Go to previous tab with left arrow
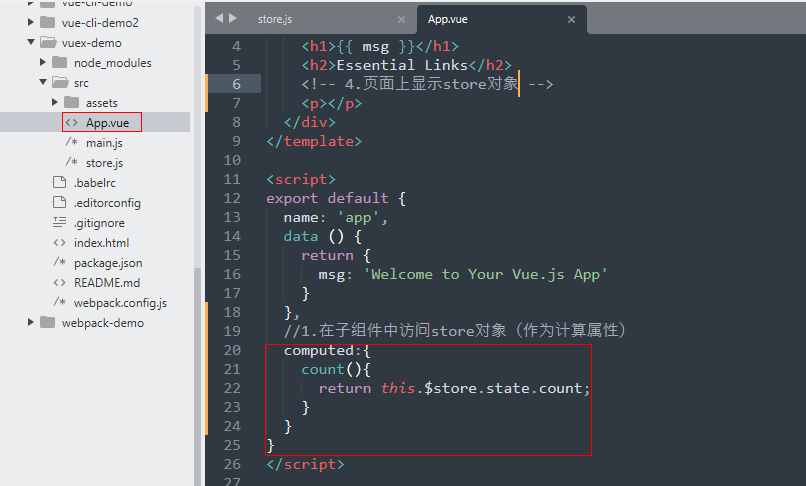 point(219,19)
